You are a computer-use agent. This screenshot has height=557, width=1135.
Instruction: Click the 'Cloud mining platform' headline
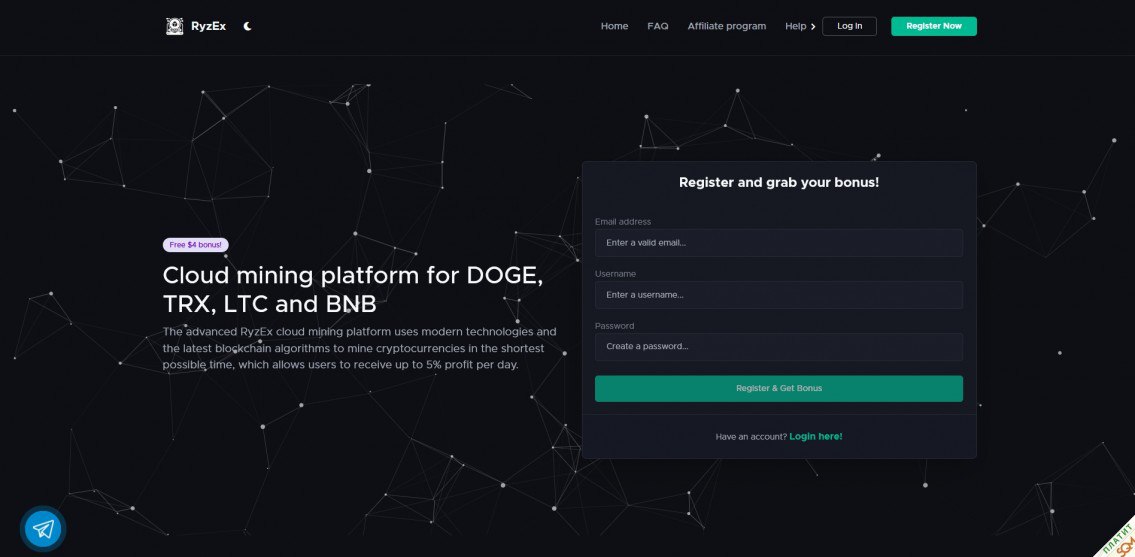[353, 289]
